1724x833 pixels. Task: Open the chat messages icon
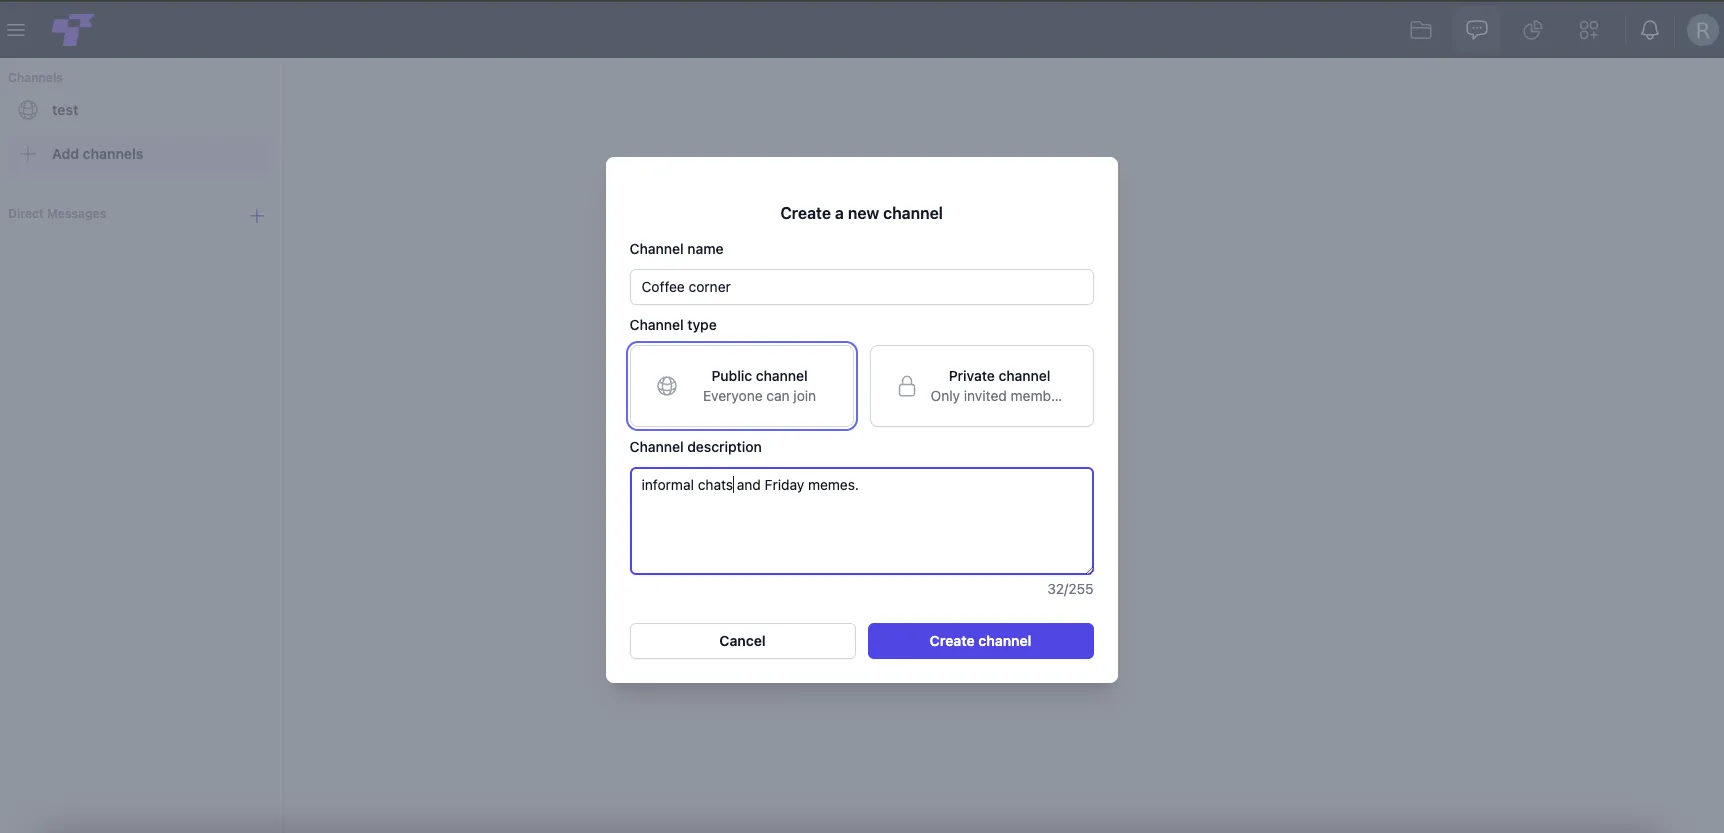[1477, 30]
